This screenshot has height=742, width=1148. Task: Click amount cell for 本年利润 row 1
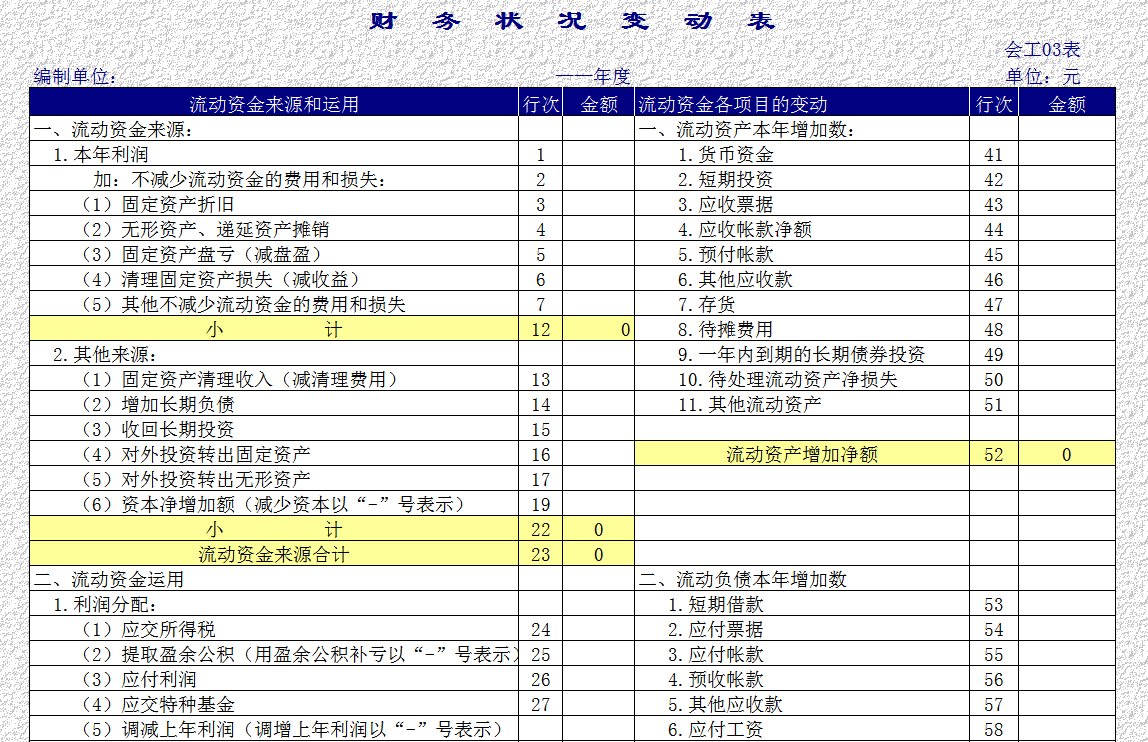pyautogui.click(x=598, y=155)
